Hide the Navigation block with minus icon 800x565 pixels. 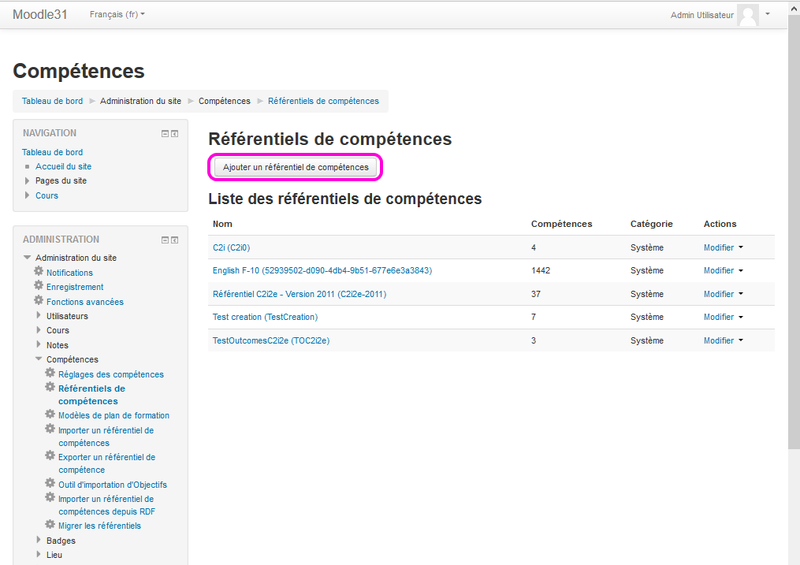(x=165, y=133)
